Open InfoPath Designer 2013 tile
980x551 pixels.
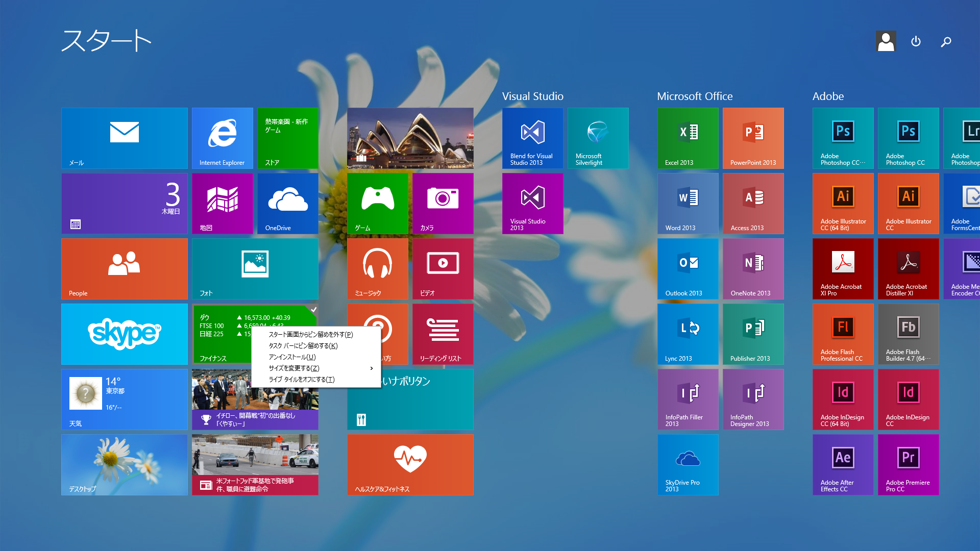753,399
